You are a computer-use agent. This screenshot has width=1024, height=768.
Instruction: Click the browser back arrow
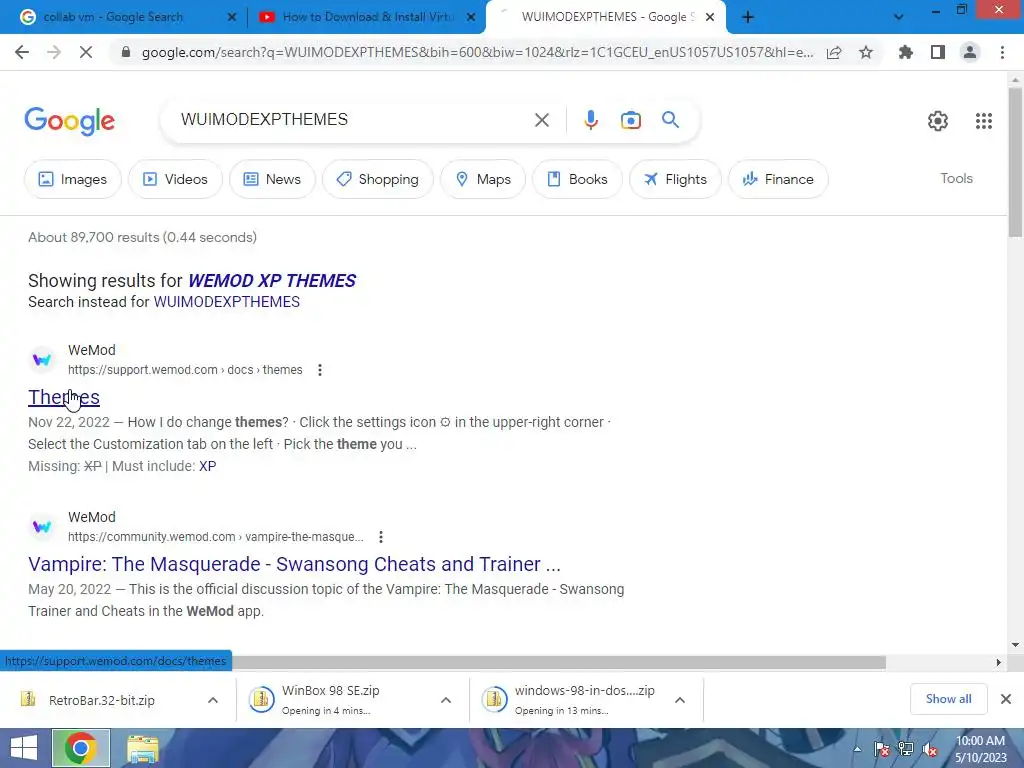[x=22, y=52]
